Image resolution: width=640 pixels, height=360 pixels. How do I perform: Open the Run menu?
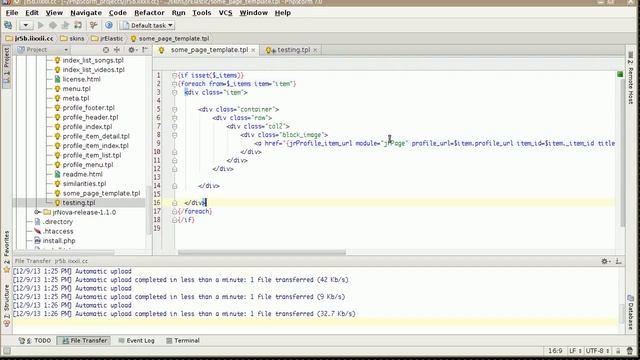coord(178,13)
